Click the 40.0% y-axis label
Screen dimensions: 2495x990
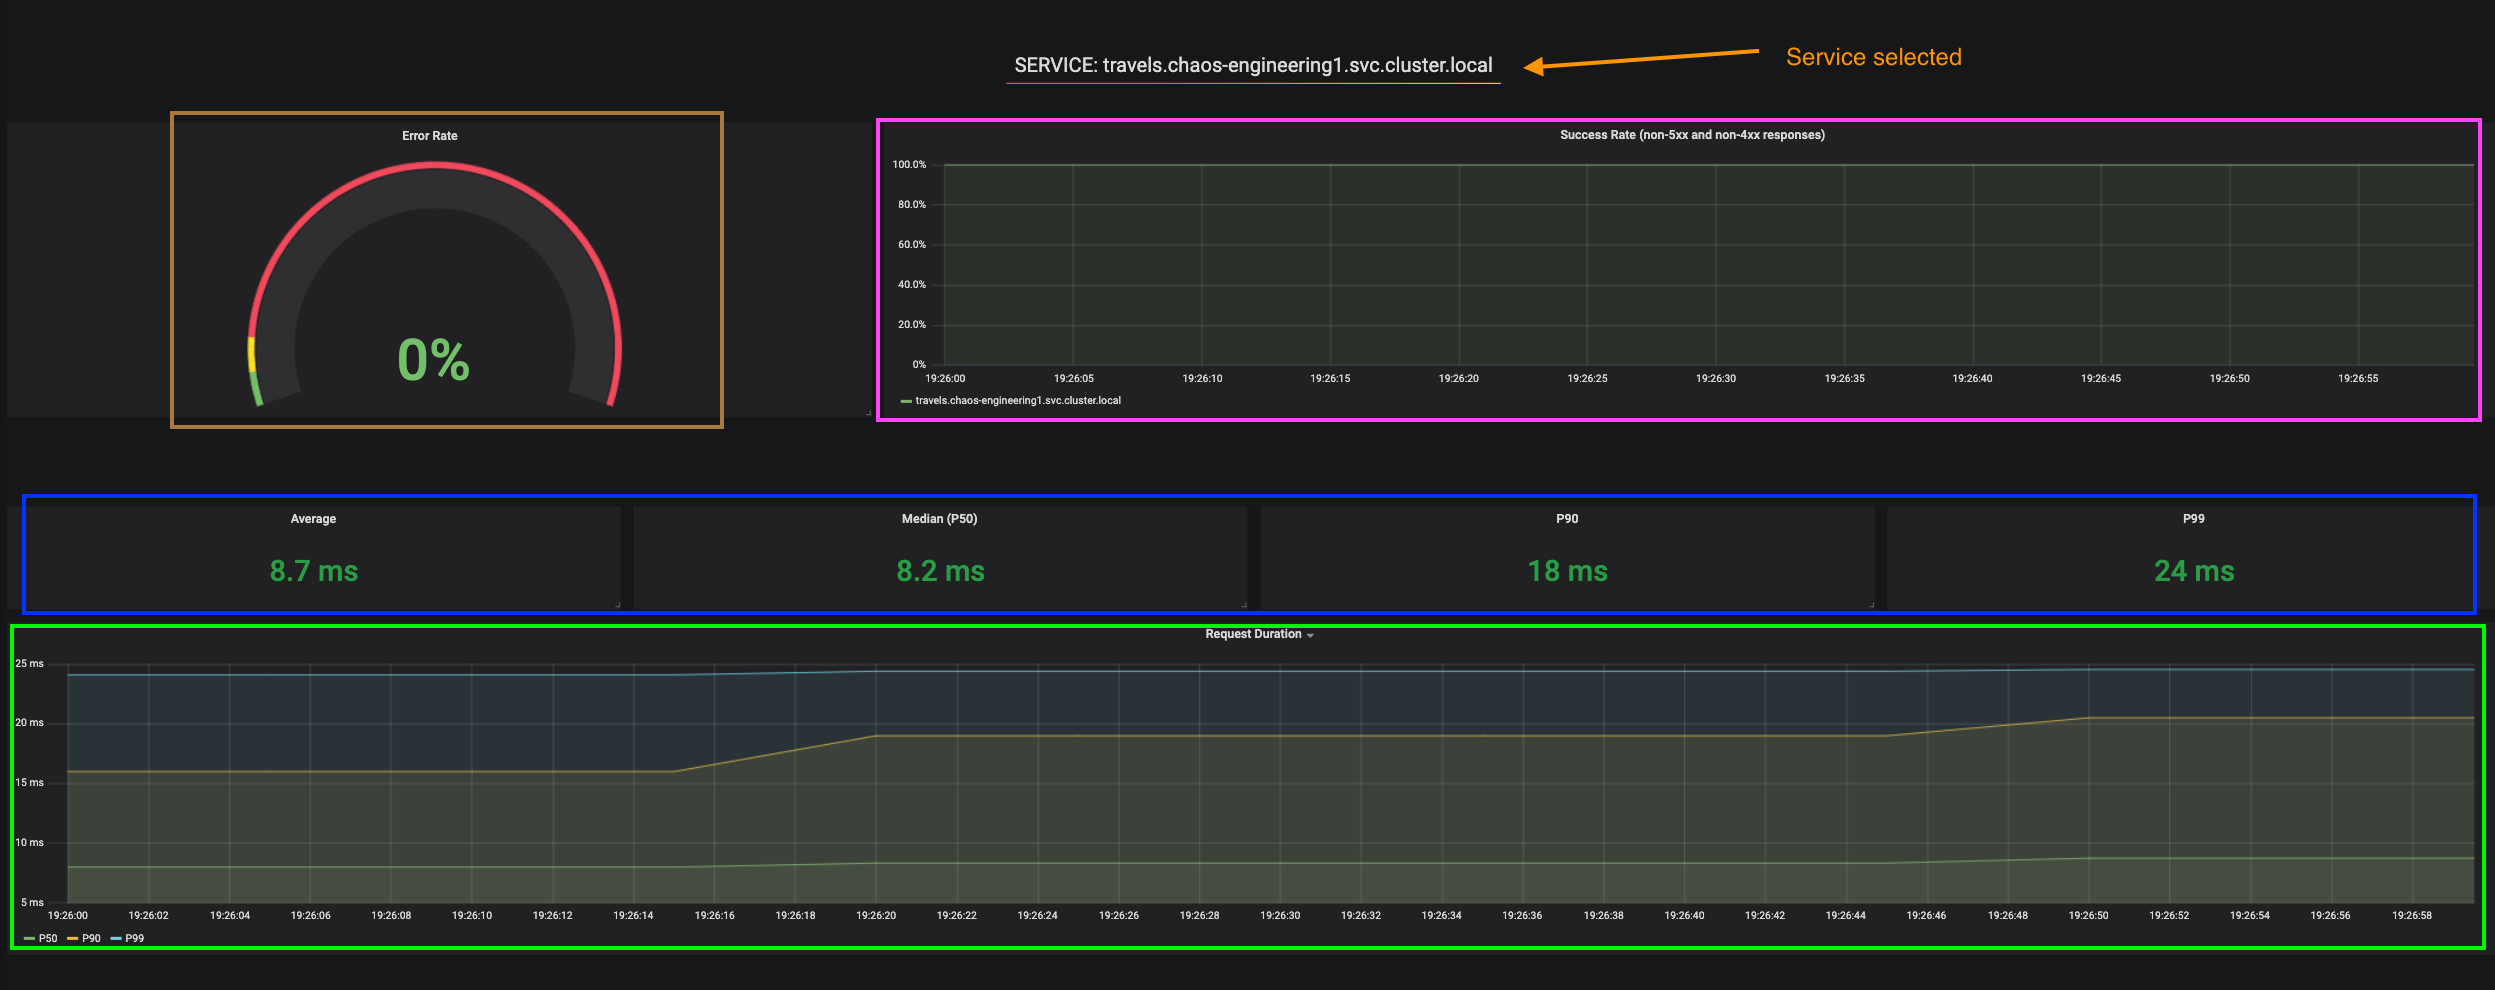tap(912, 284)
